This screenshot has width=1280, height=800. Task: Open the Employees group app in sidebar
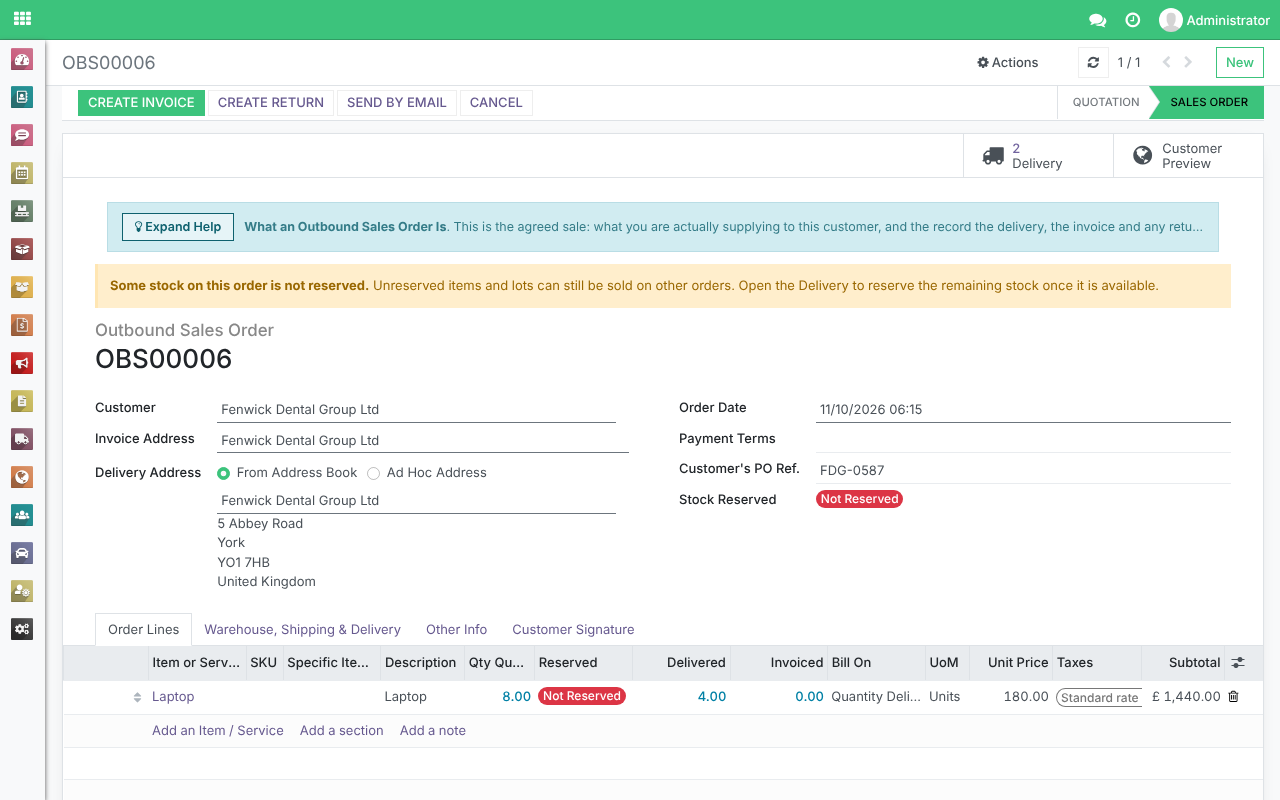pyautogui.click(x=22, y=515)
